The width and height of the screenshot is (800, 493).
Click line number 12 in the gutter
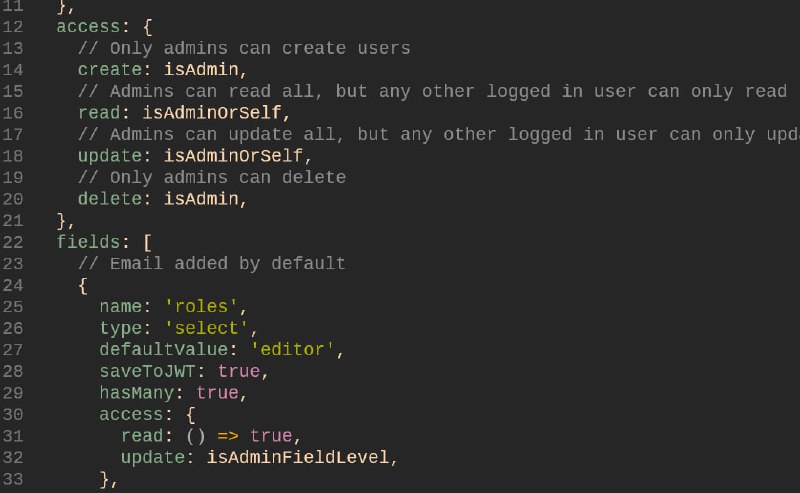(13, 27)
